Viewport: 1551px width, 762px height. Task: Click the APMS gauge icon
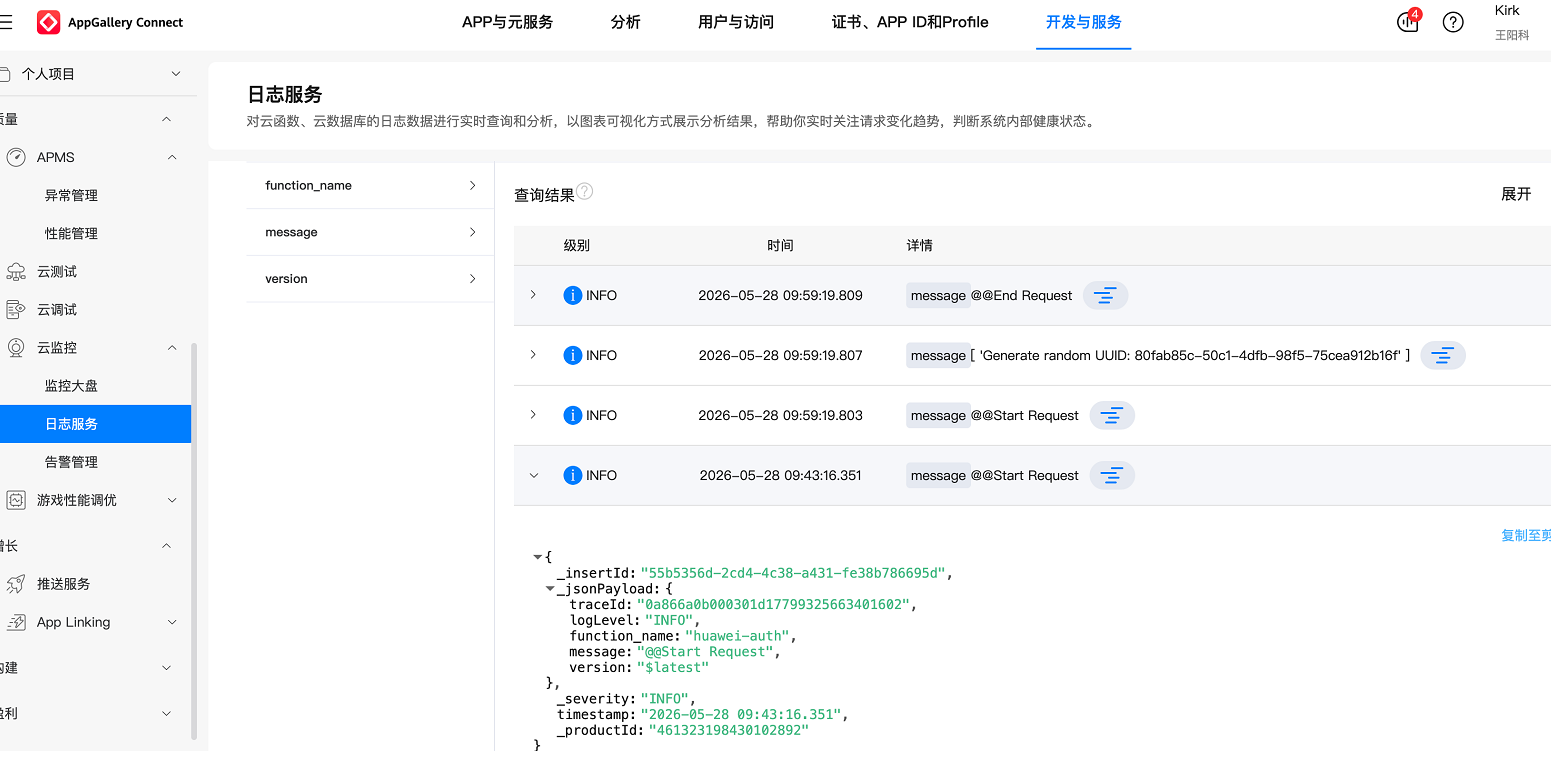16,157
